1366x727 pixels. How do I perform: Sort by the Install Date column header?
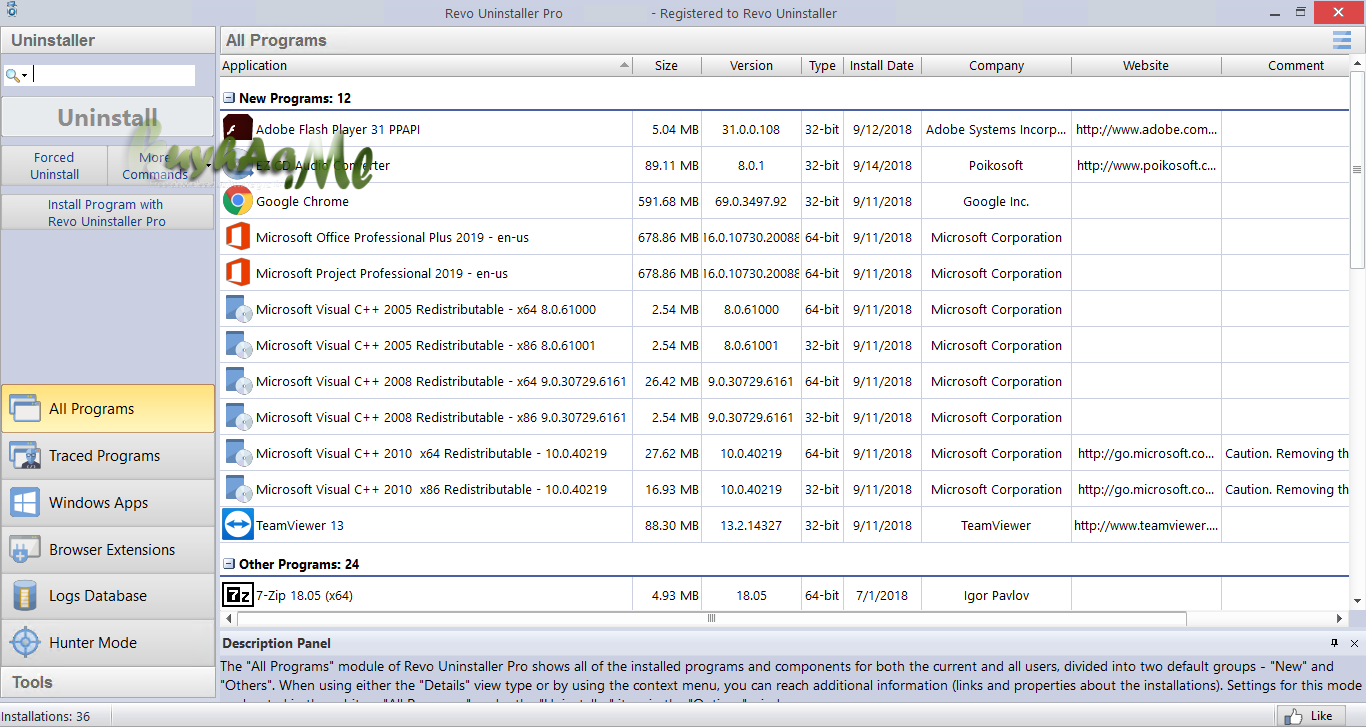tap(882, 66)
